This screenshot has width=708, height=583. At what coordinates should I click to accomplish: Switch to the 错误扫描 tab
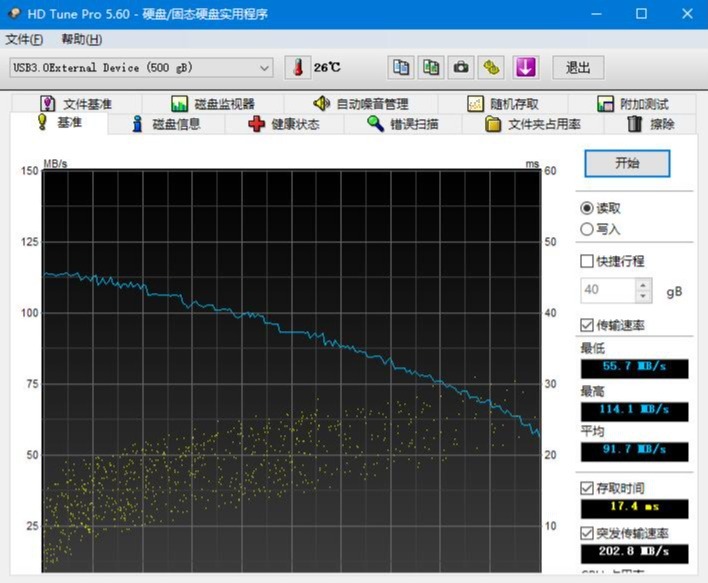(402, 124)
